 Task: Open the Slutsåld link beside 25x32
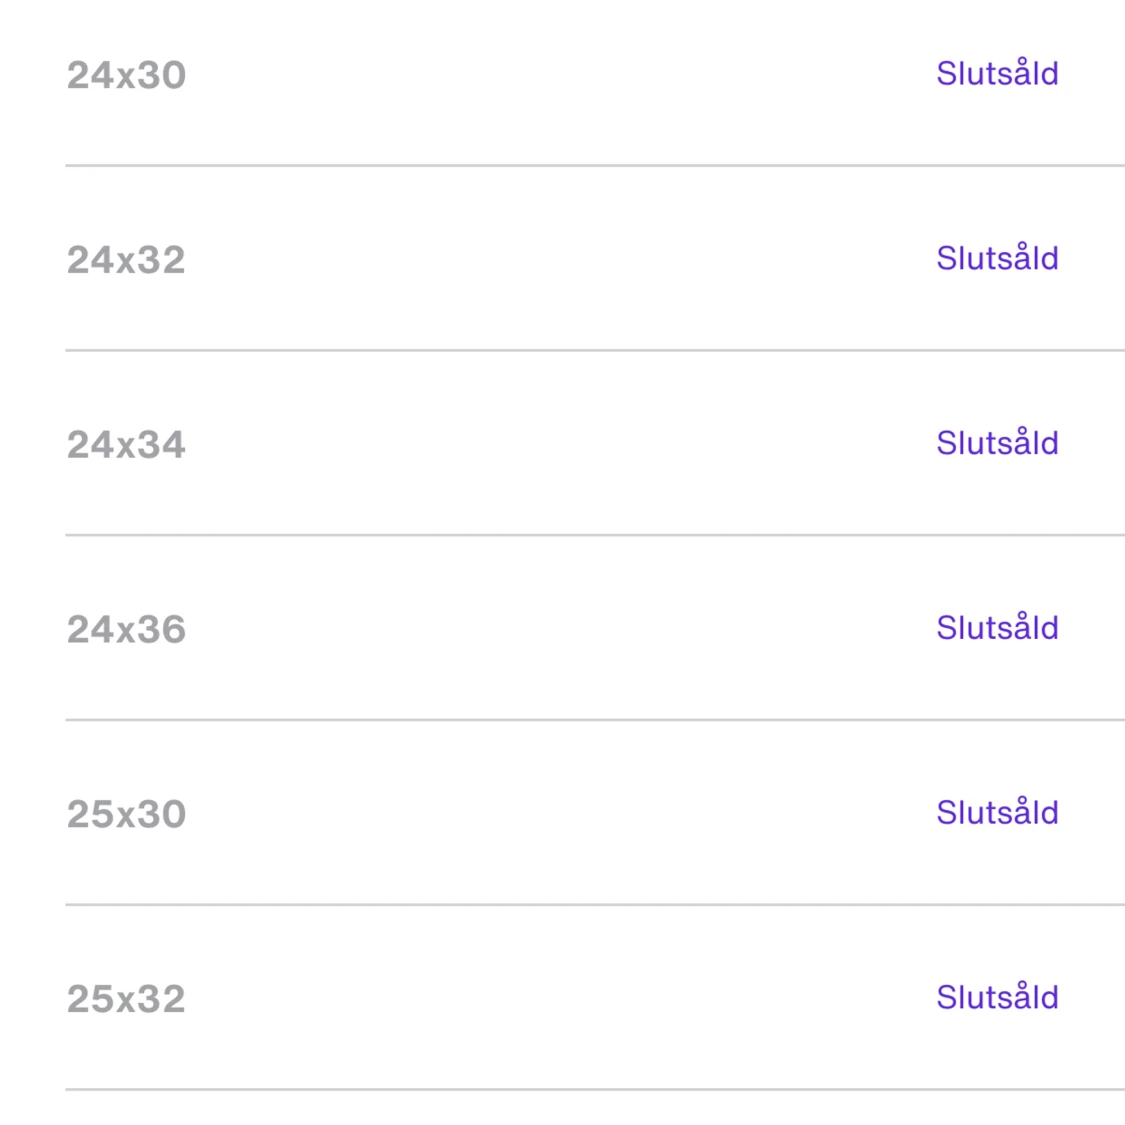click(996, 998)
